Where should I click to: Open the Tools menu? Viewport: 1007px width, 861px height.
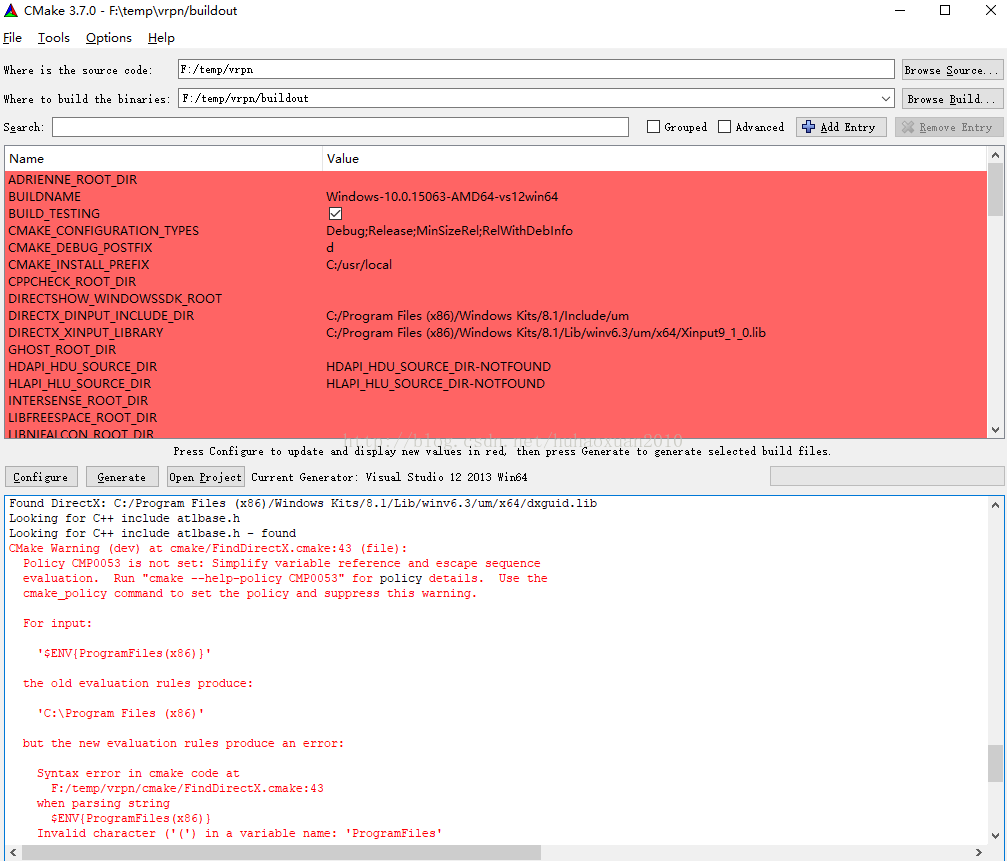(53, 38)
